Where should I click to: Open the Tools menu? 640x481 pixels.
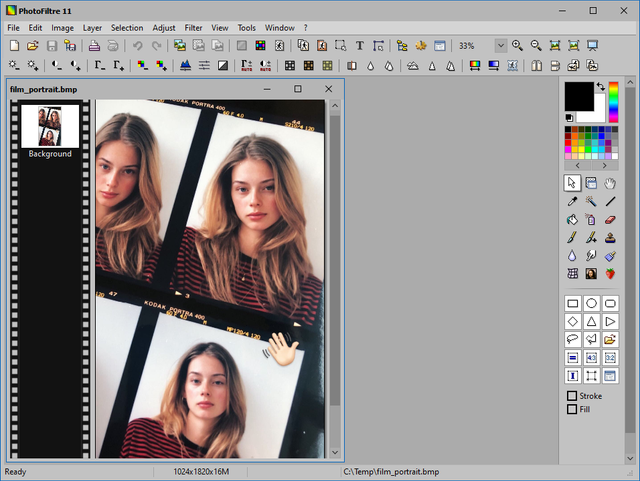point(247,28)
